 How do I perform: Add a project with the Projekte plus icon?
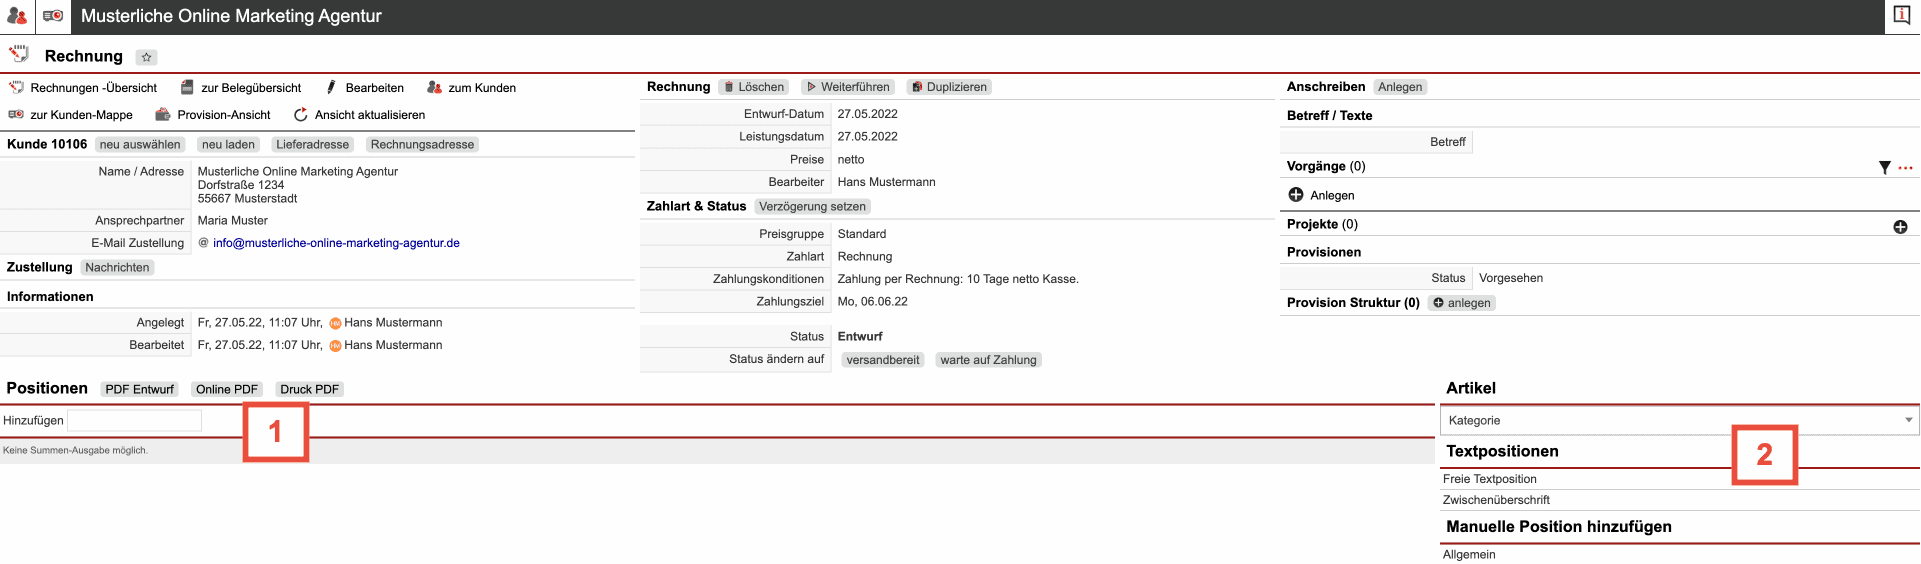[1900, 227]
